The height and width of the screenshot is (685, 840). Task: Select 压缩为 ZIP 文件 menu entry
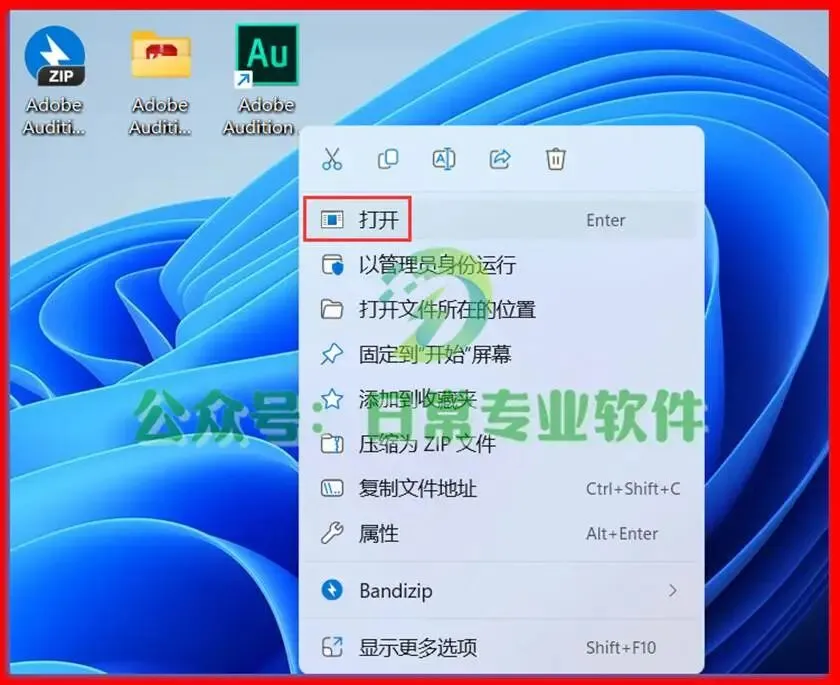(499, 443)
